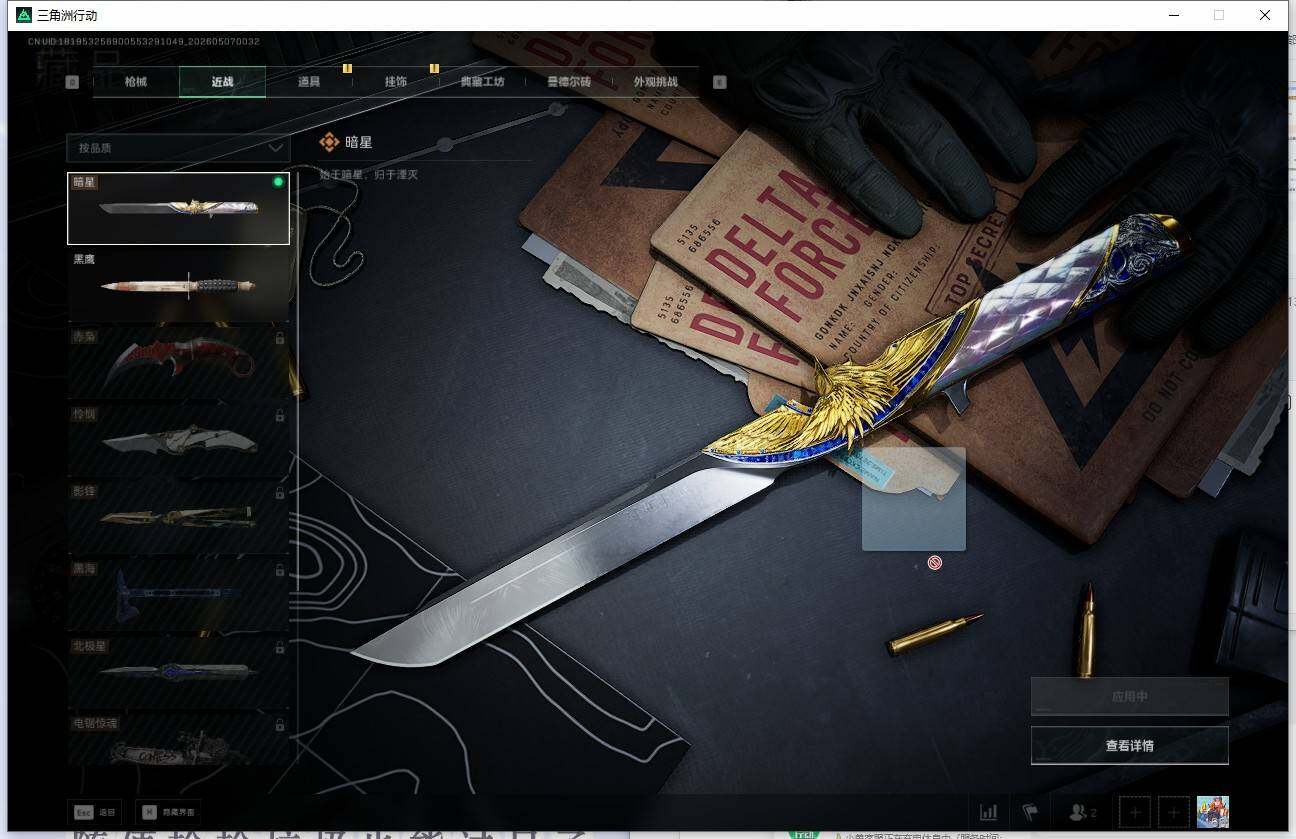Click the flag icon in bottom bar
1296x839 pixels.
pos(1029,812)
